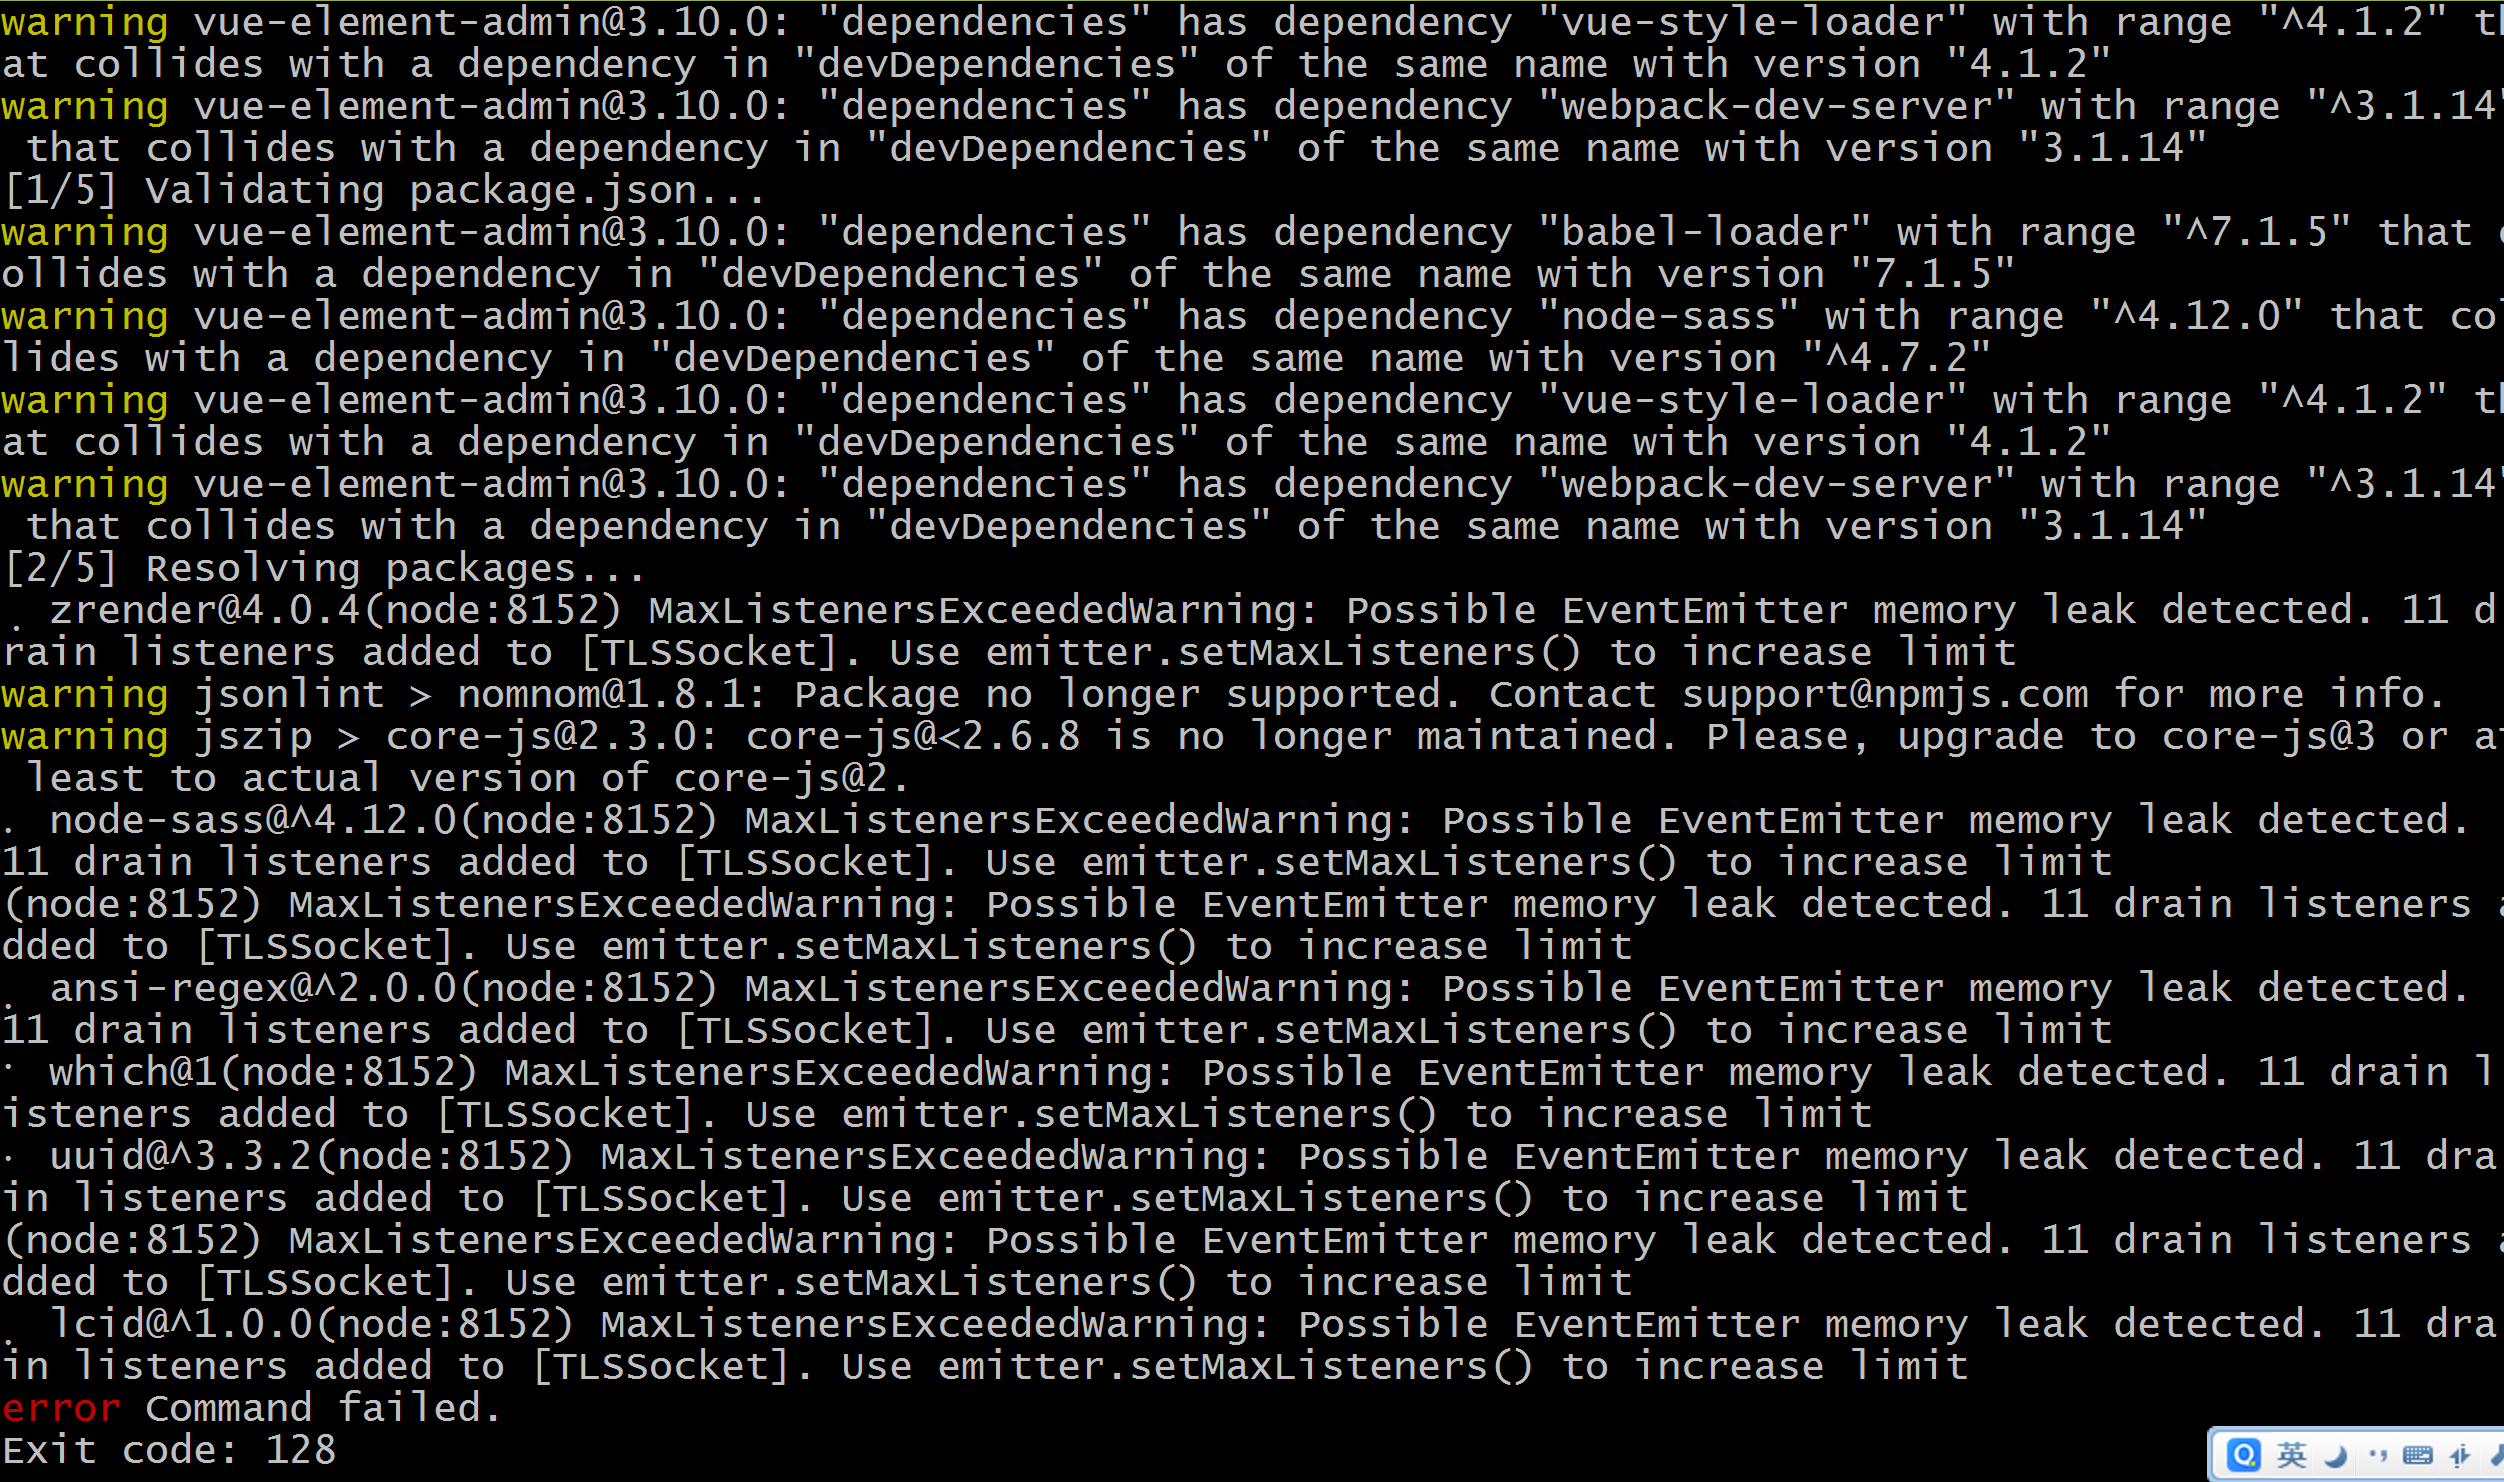Click the "which@1" package text

133,1072
